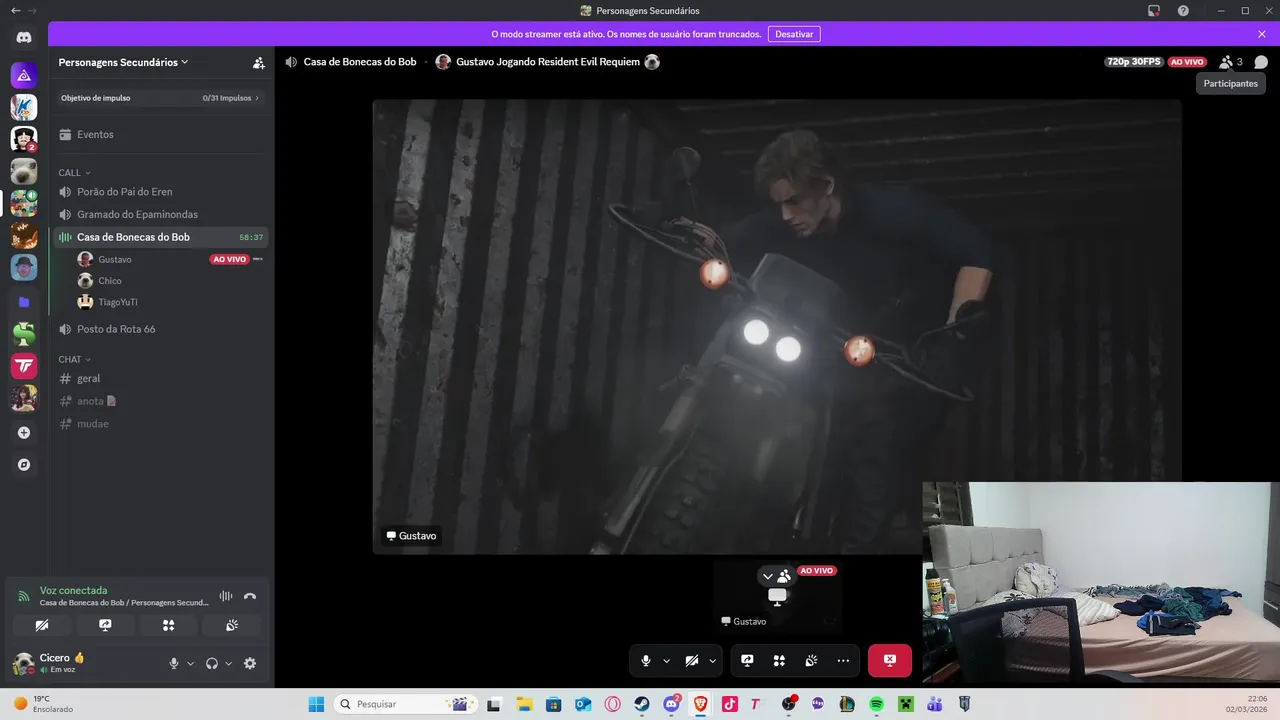This screenshot has height=720, width=1280.
Task: Open noise suppression waveform icon in voice panel
Action: click(x=226, y=596)
